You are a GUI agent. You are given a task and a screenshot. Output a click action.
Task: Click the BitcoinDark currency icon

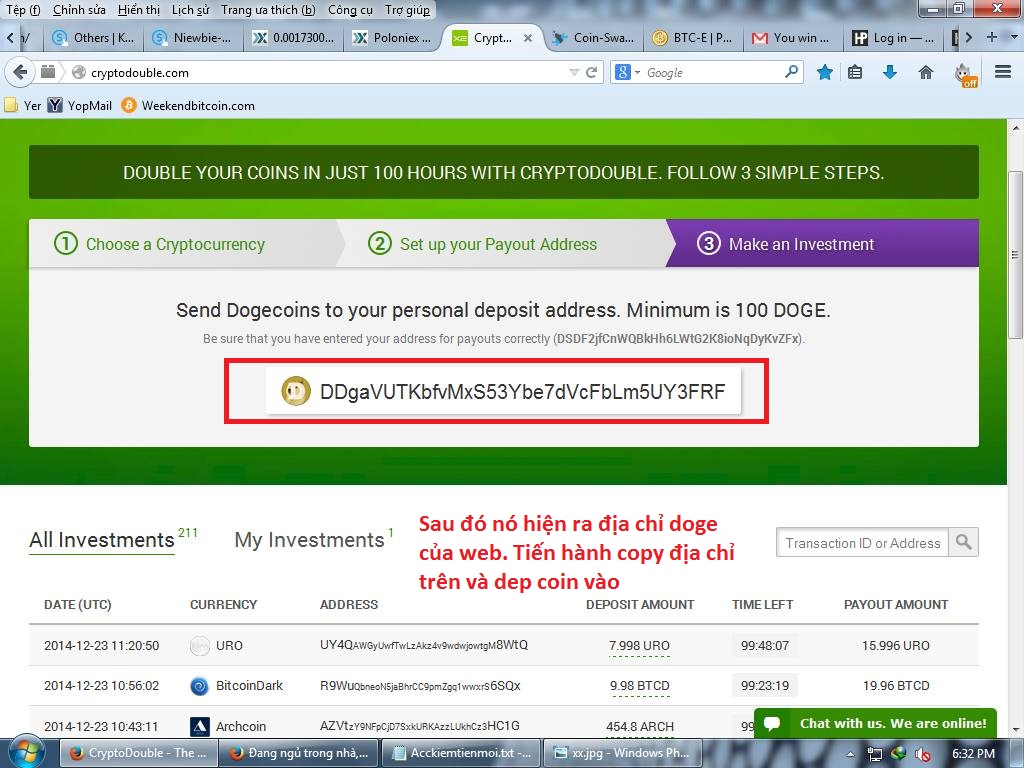pos(199,686)
